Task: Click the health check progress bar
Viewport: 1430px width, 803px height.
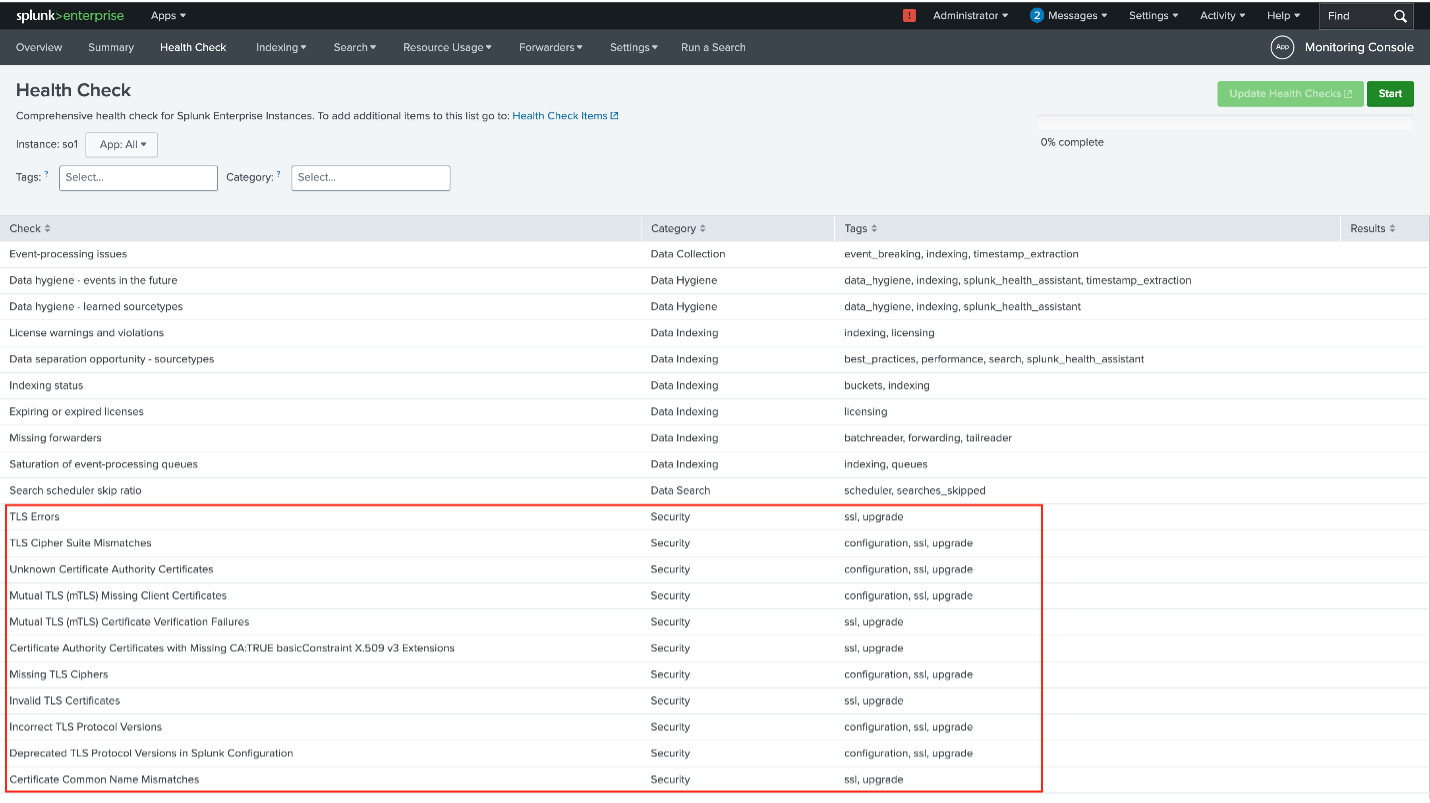Action: [1225, 123]
